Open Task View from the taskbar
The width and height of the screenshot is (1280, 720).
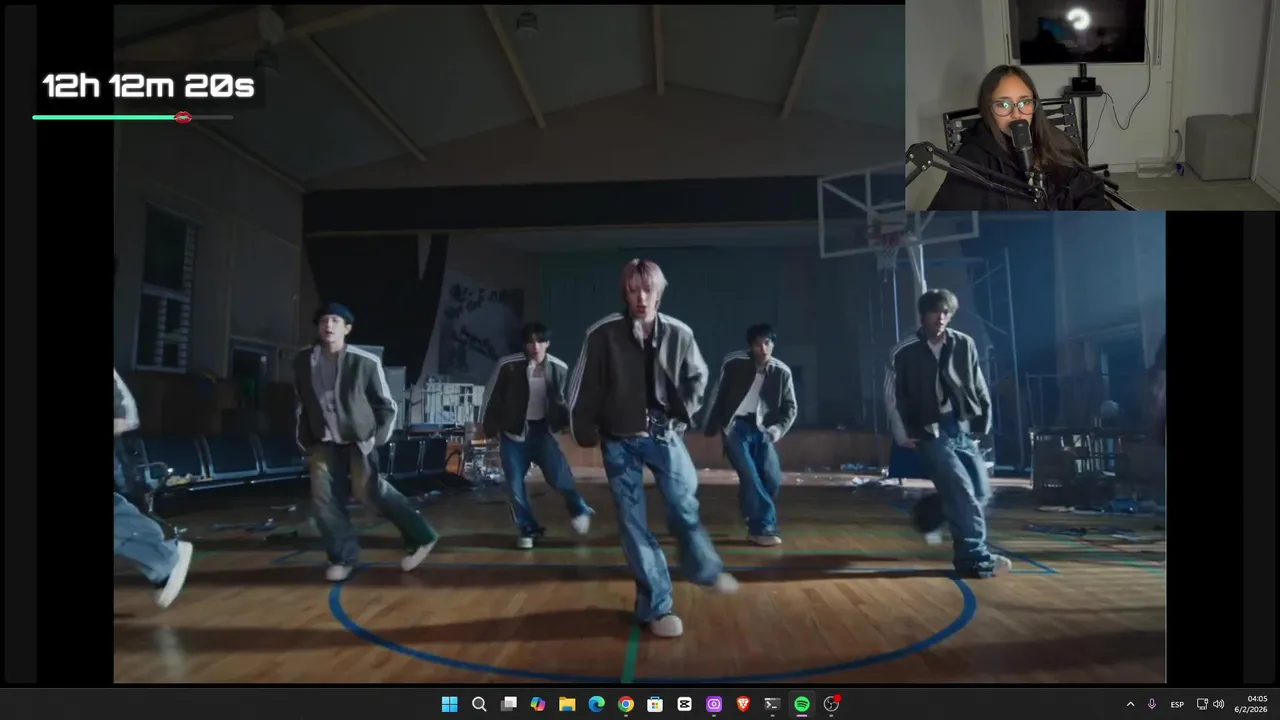pyautogui.click(x=508, y=704)
